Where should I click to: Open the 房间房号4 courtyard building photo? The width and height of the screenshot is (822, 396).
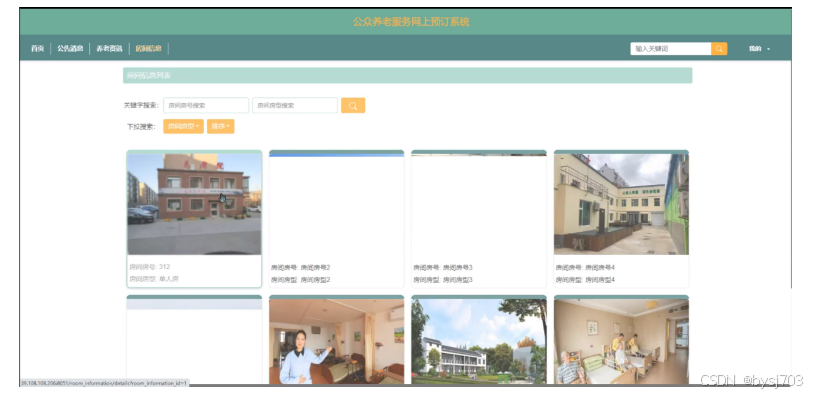tap(621, 204)
